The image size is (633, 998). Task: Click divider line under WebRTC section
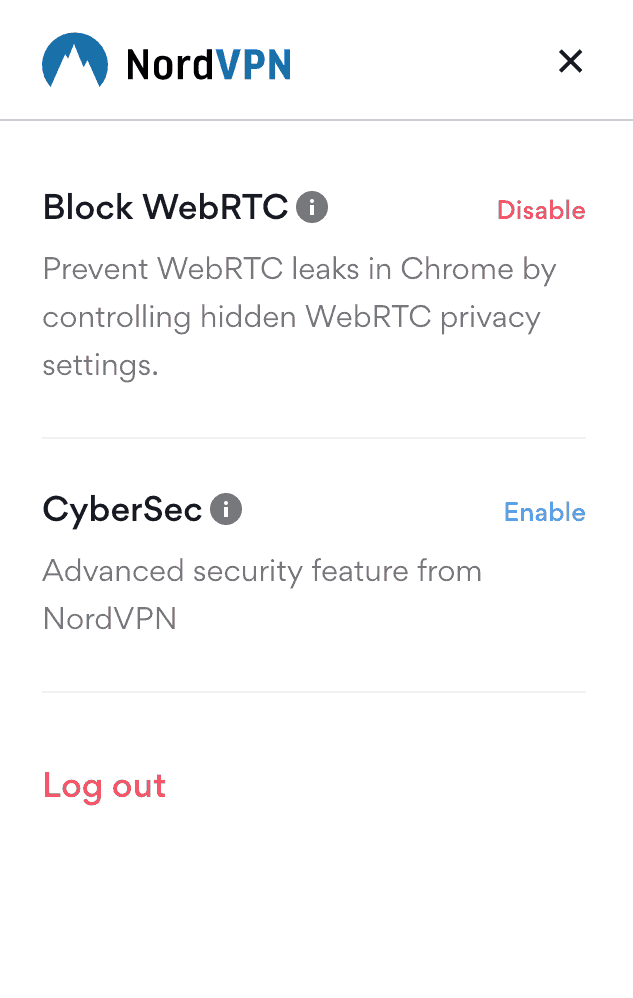(314, 438)
